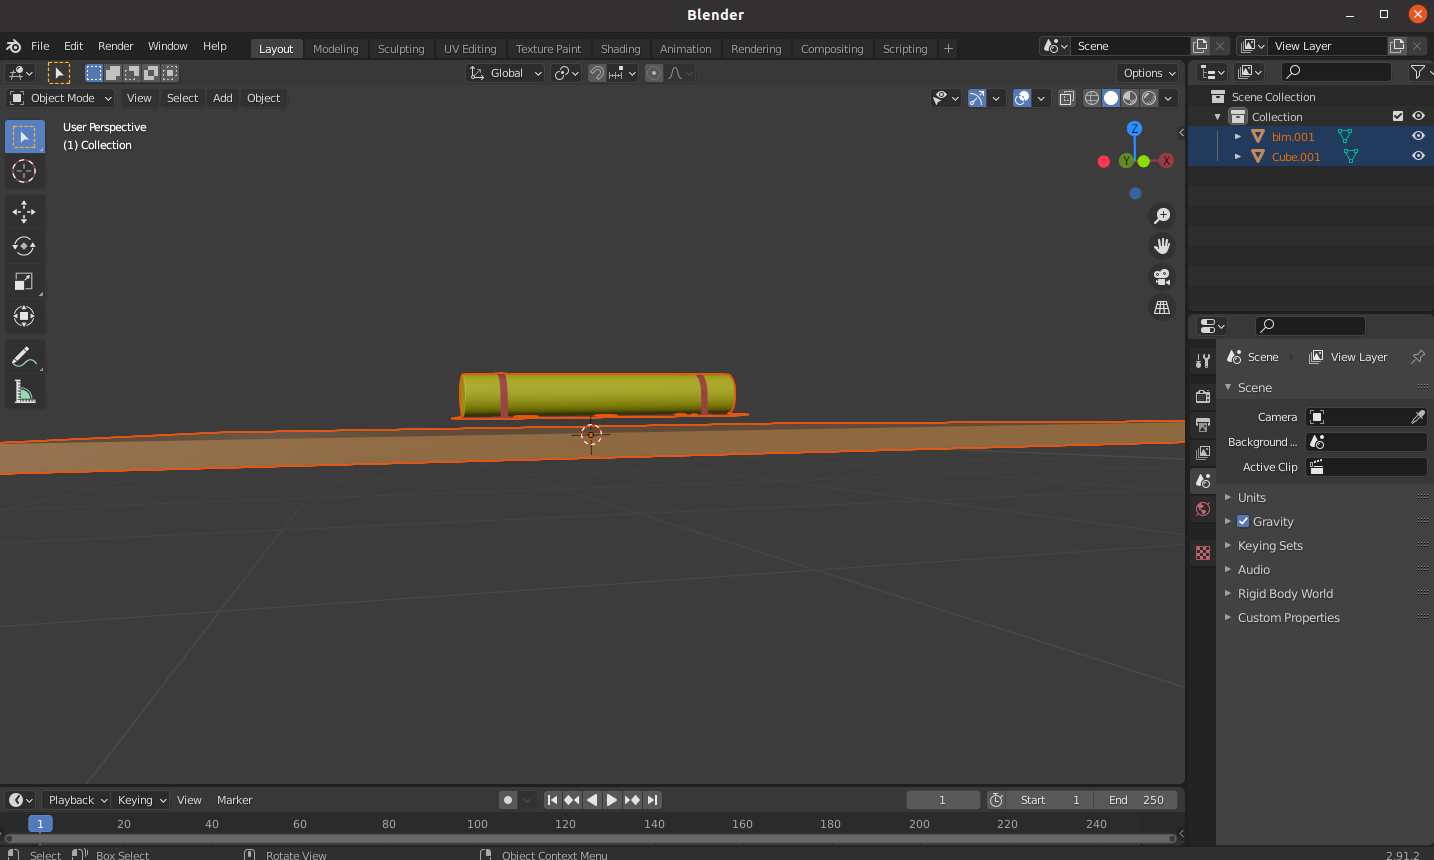Select the Annotate tool
This screenshot has width=1434, height=860.
coord(25,356)
